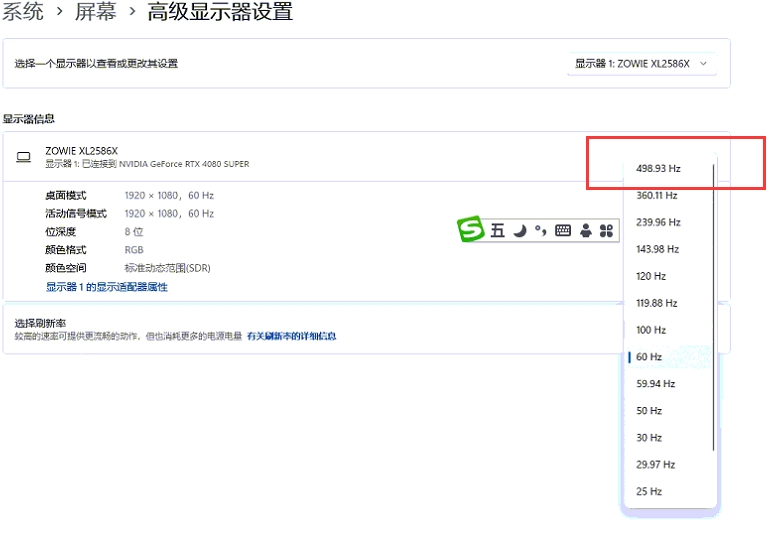
Task: Open the 显示器 1: ZOWIE XL2586X dropdown
Action: pyautogui.click(x=642, y=64)
